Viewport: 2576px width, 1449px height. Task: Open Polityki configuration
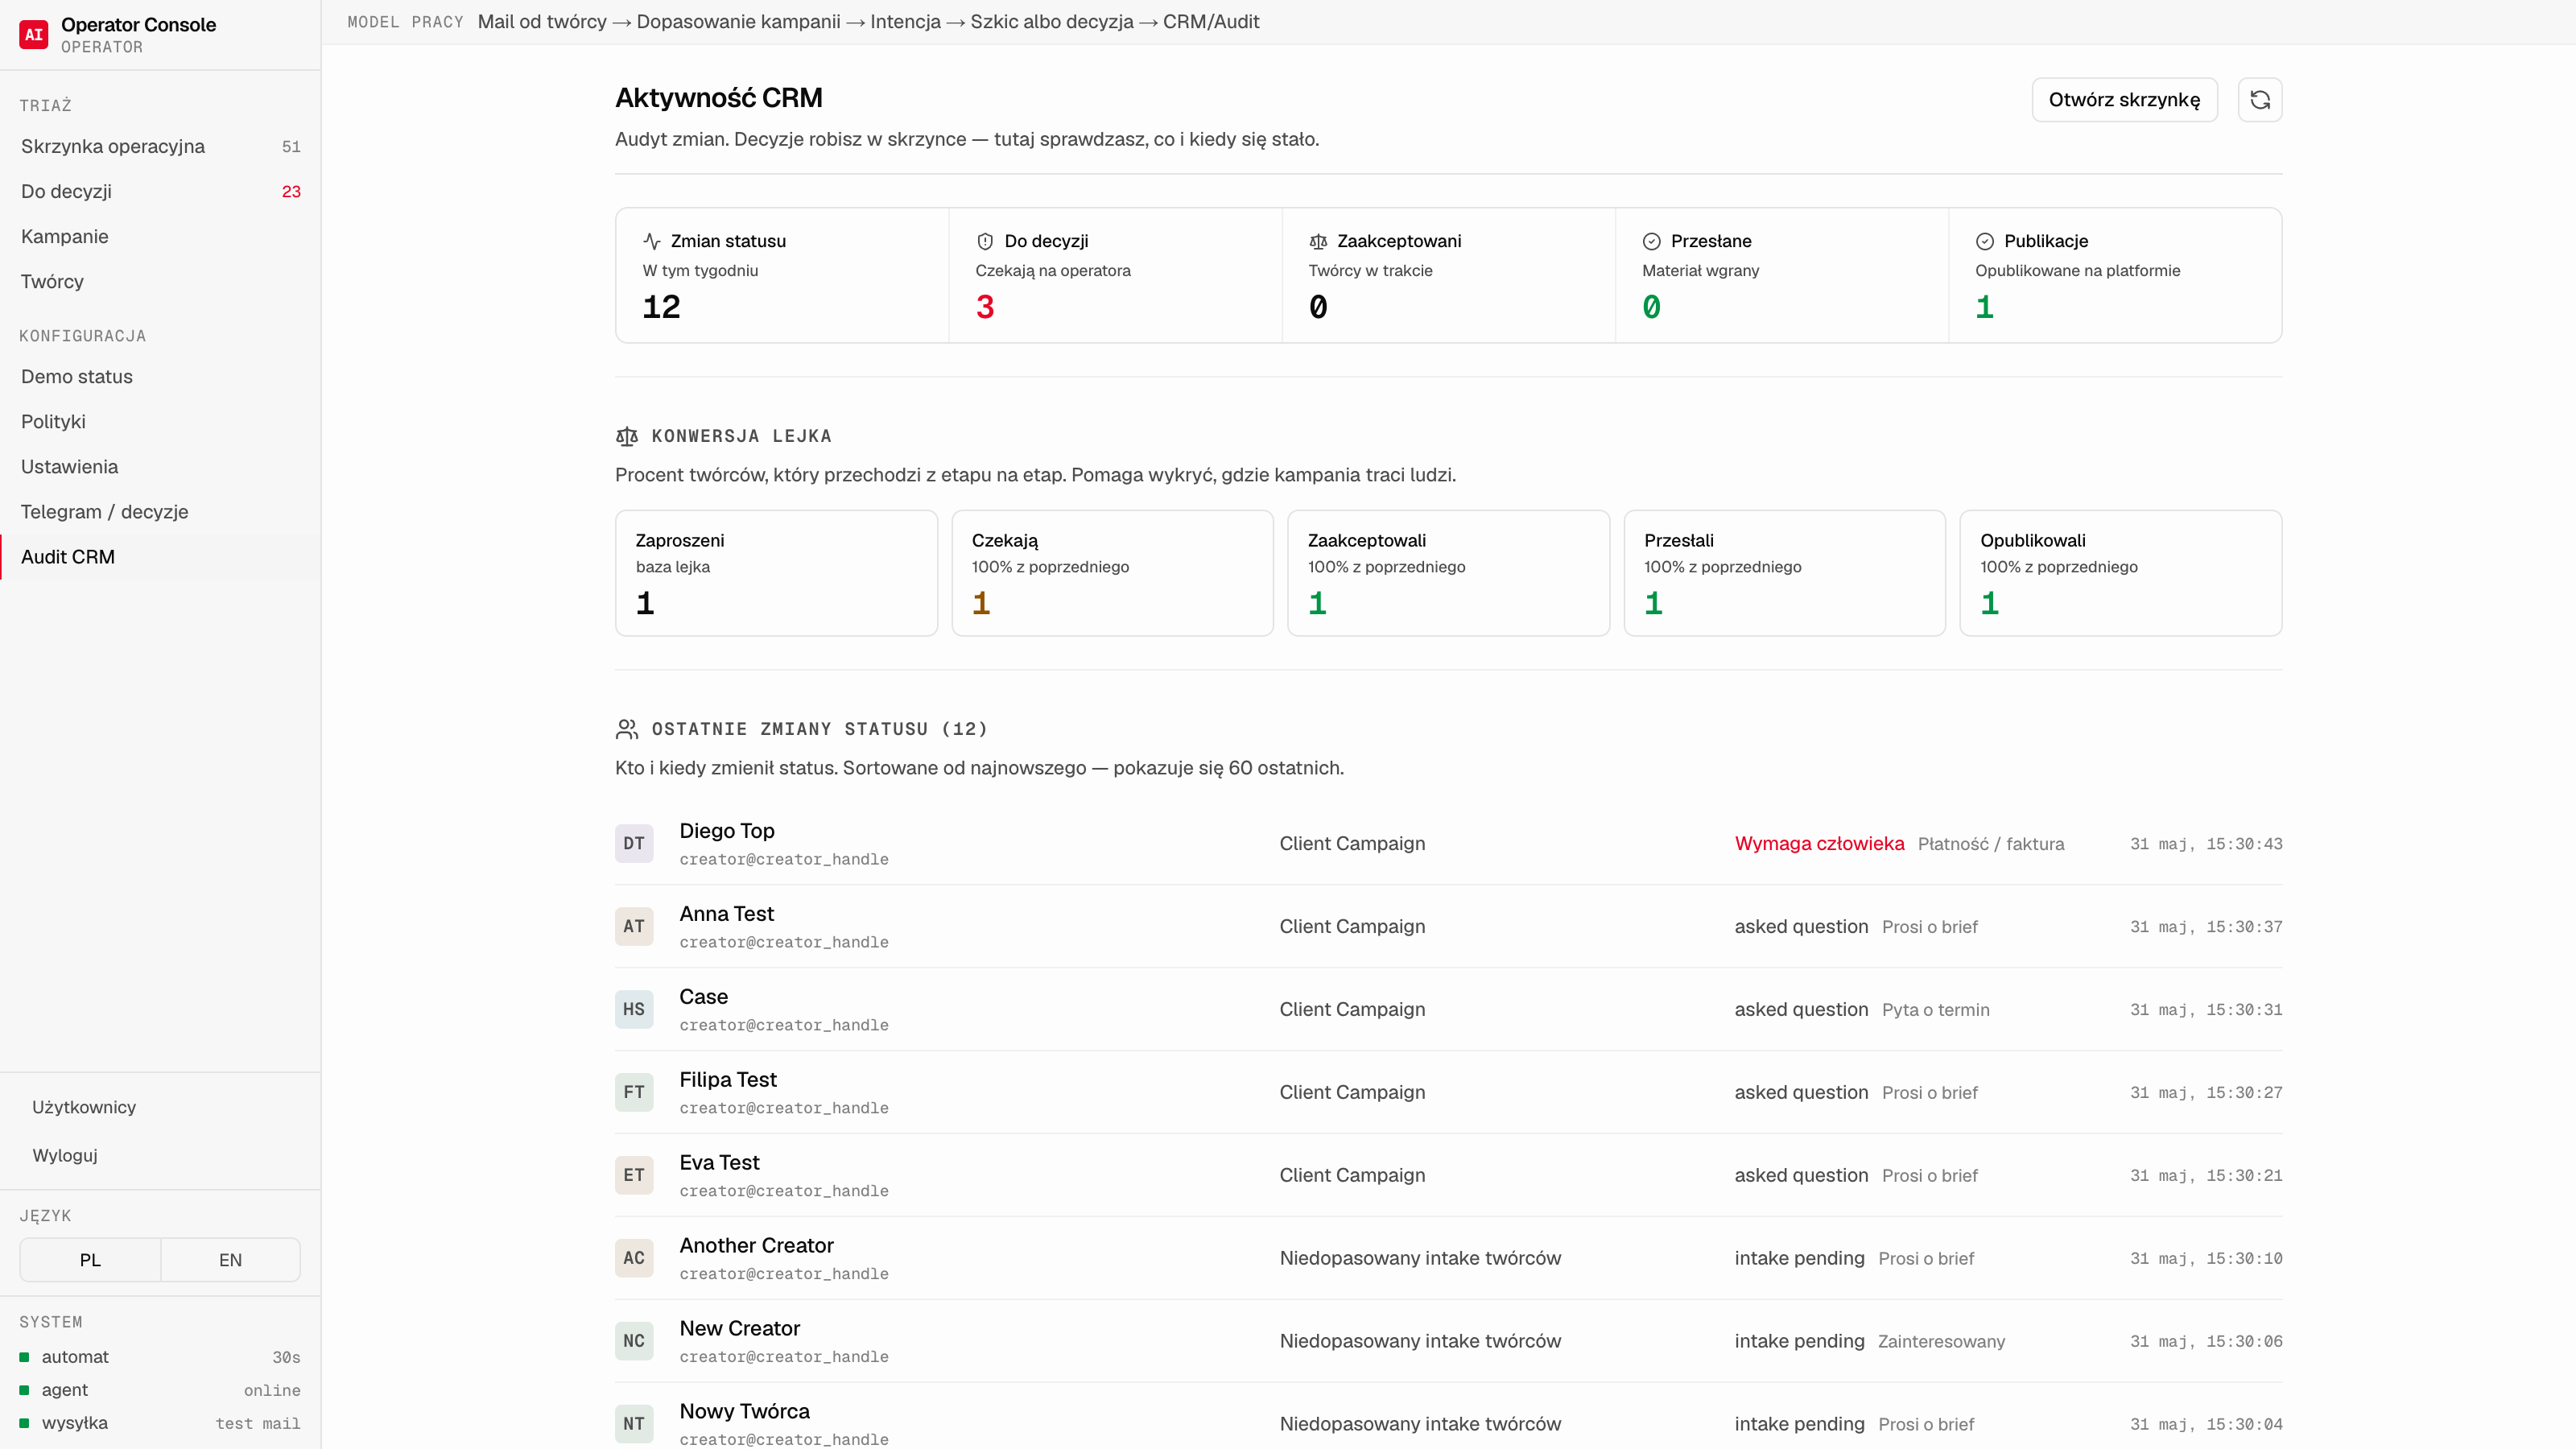pos(160,421)
